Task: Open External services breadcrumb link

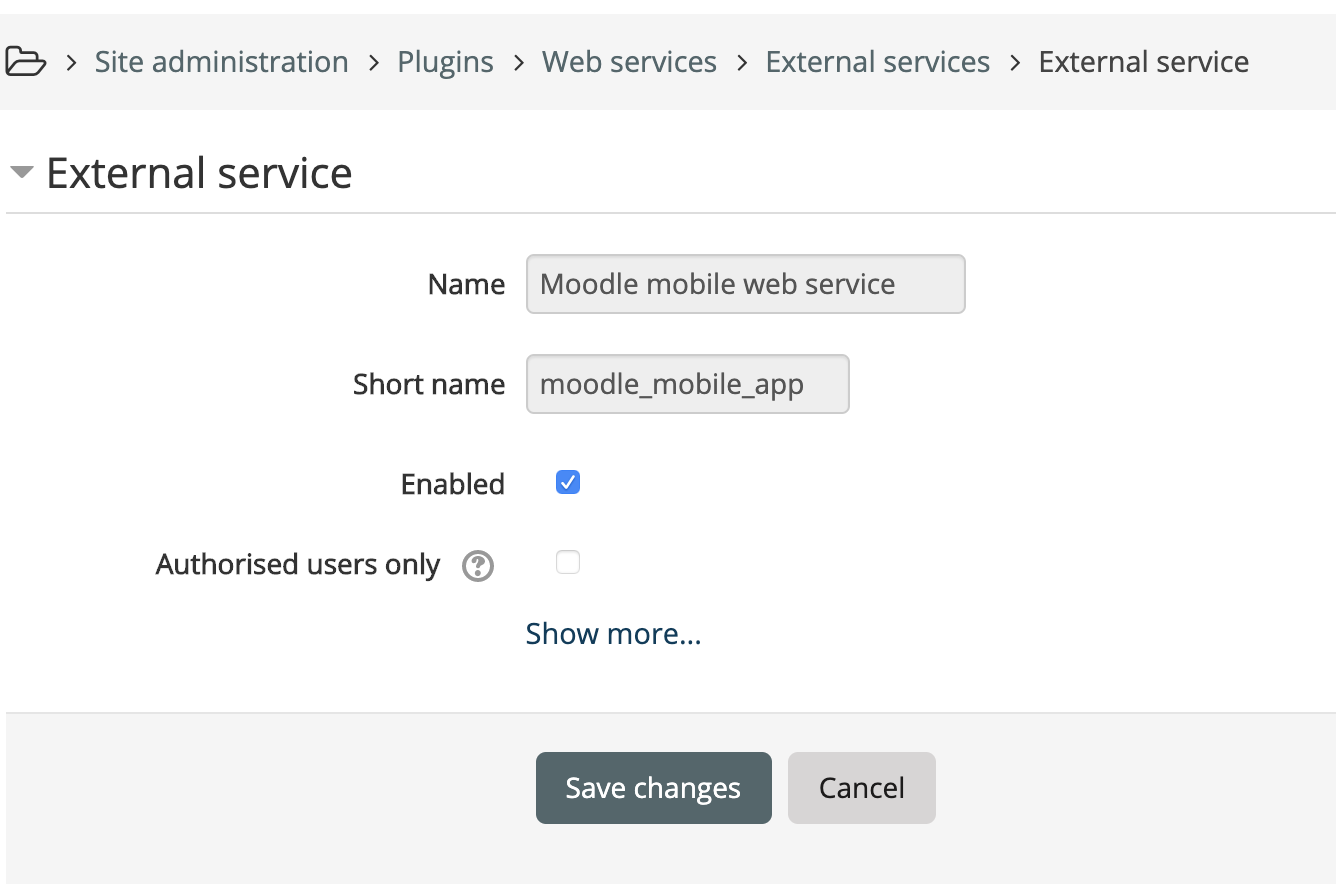Action: [x=878, y=62]
